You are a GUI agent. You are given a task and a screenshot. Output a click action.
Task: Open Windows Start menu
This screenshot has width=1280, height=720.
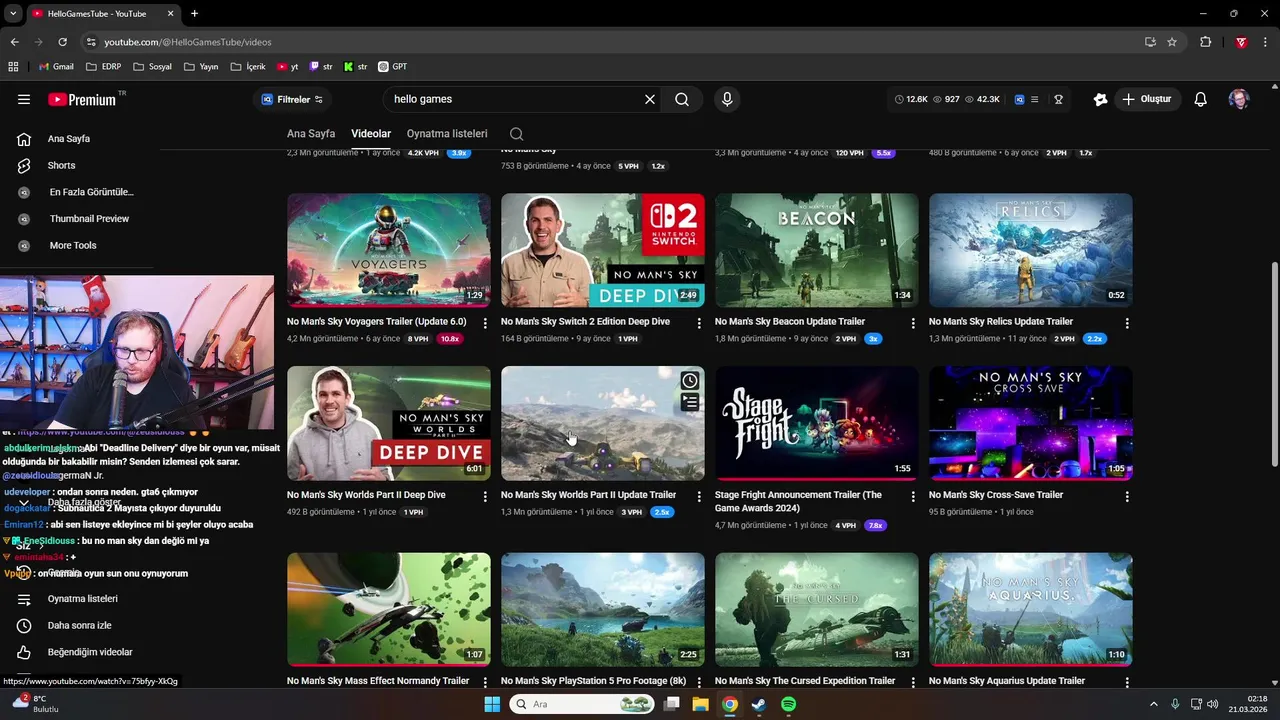(492, 704)
